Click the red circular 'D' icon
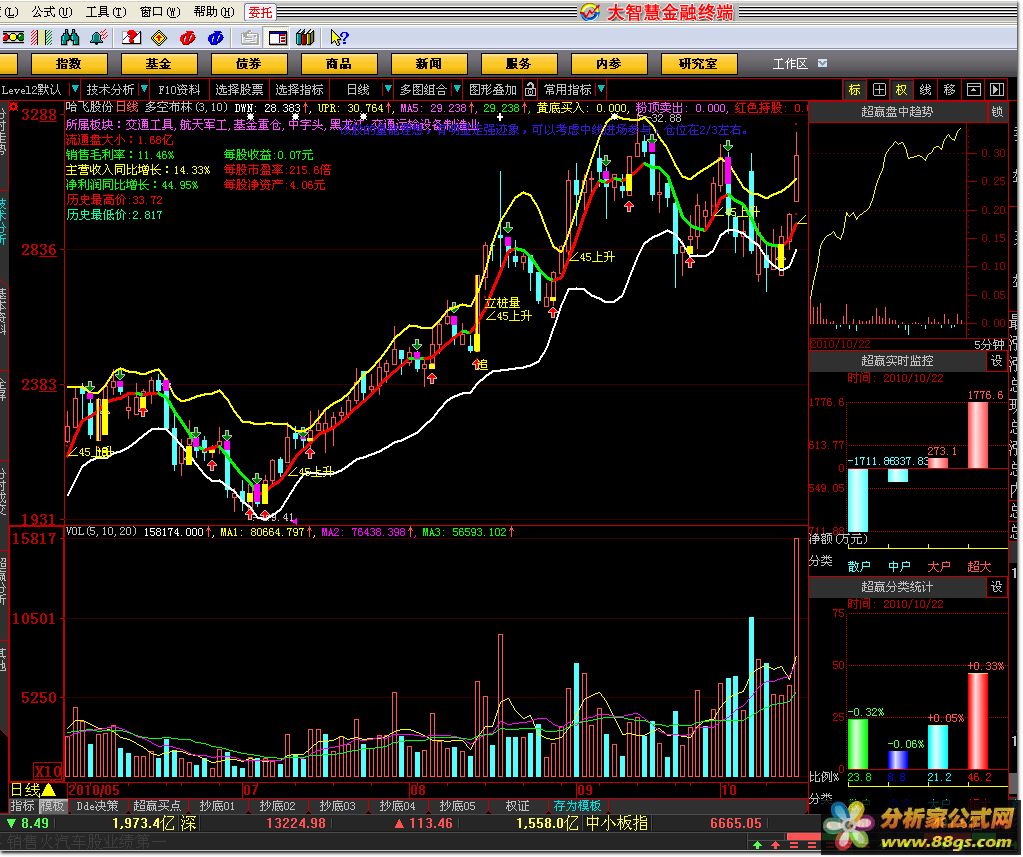This screenshot has width=1023, height=857. (x=188, y=38)
